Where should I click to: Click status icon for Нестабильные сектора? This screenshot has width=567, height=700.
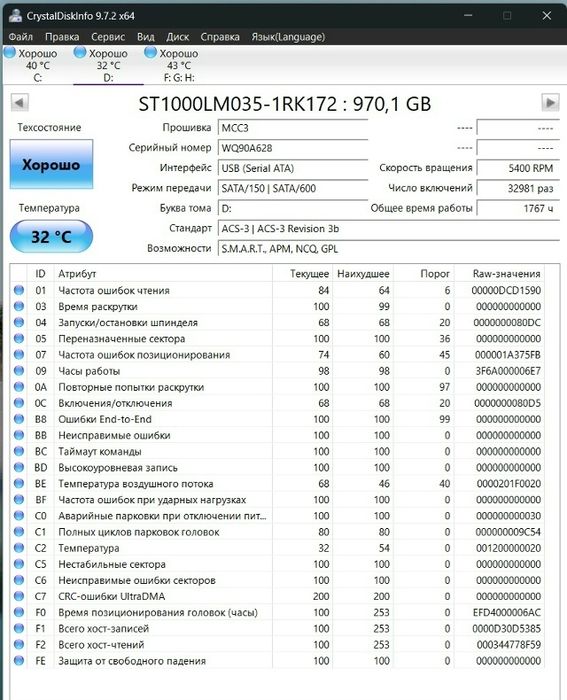(x=19, y=564)
